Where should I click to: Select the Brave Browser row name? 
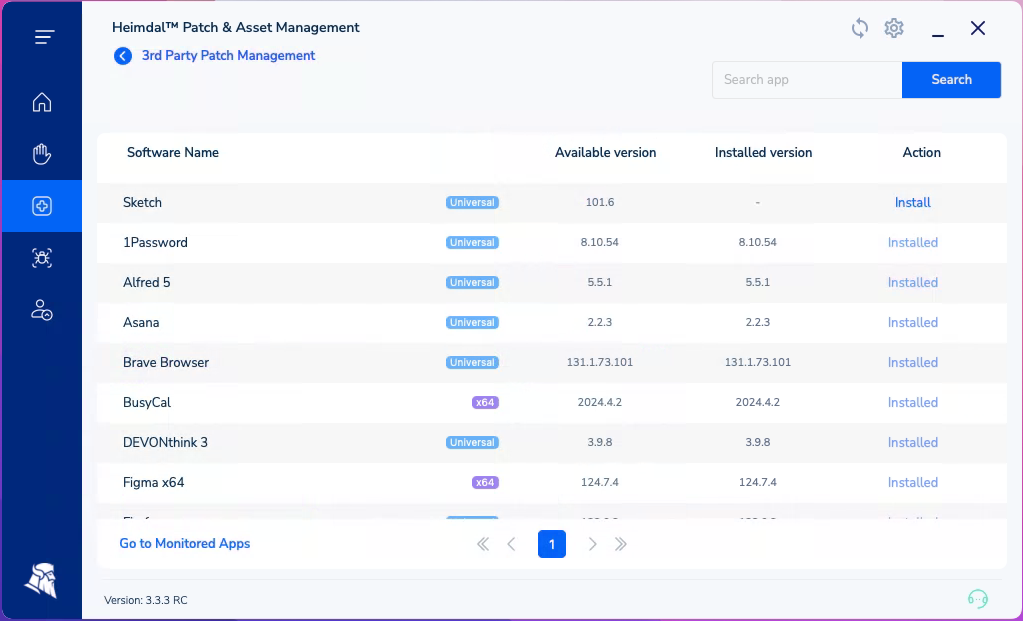tap(166, 363)
